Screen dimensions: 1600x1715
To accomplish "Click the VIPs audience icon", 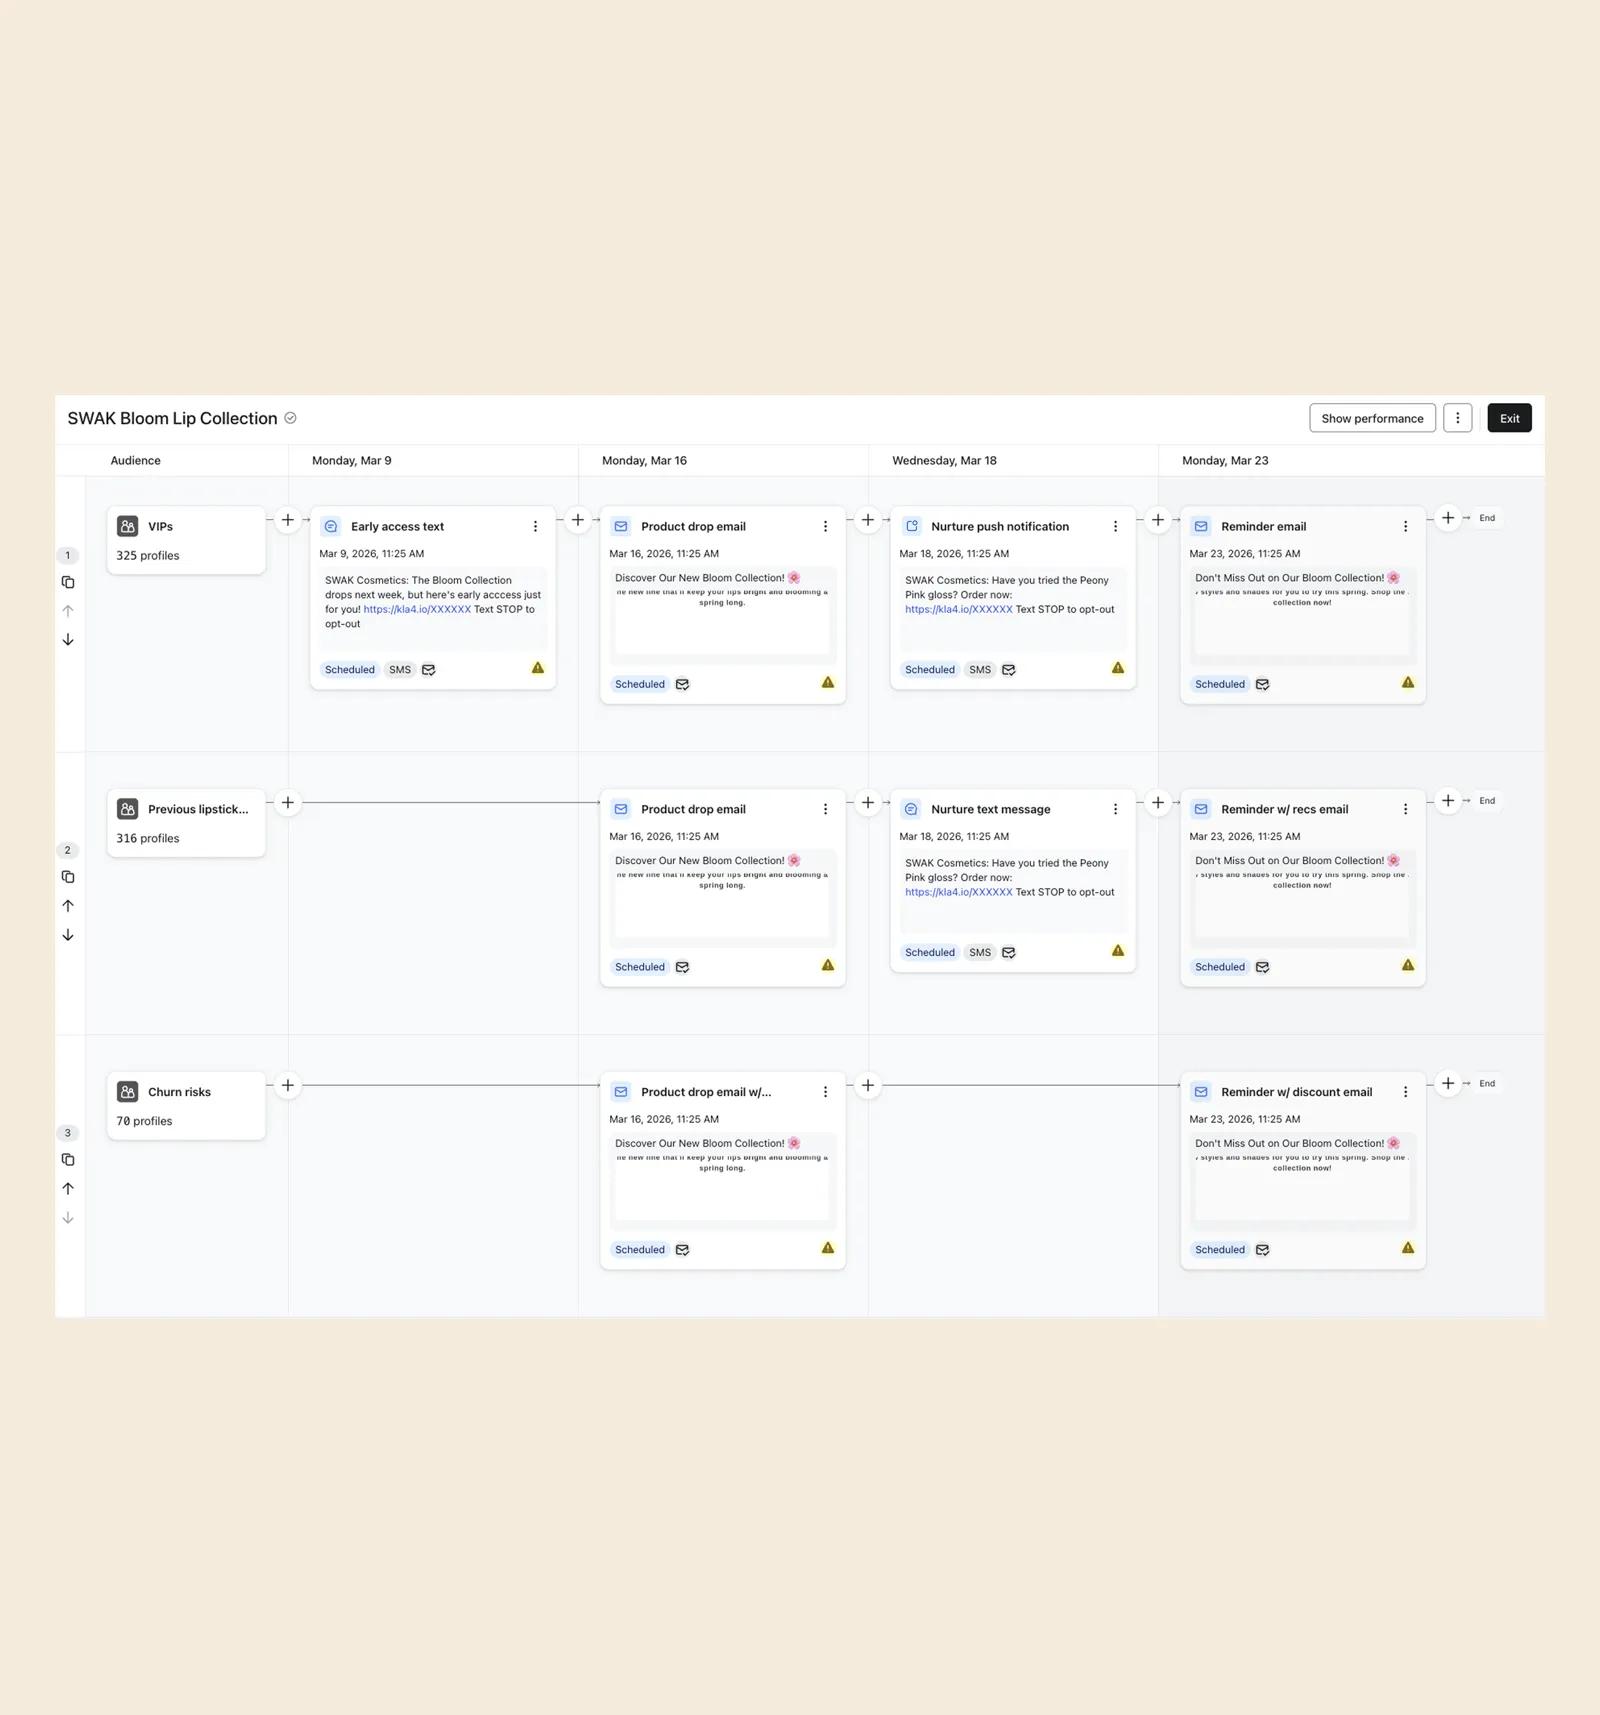I will [x=127, y=526].
